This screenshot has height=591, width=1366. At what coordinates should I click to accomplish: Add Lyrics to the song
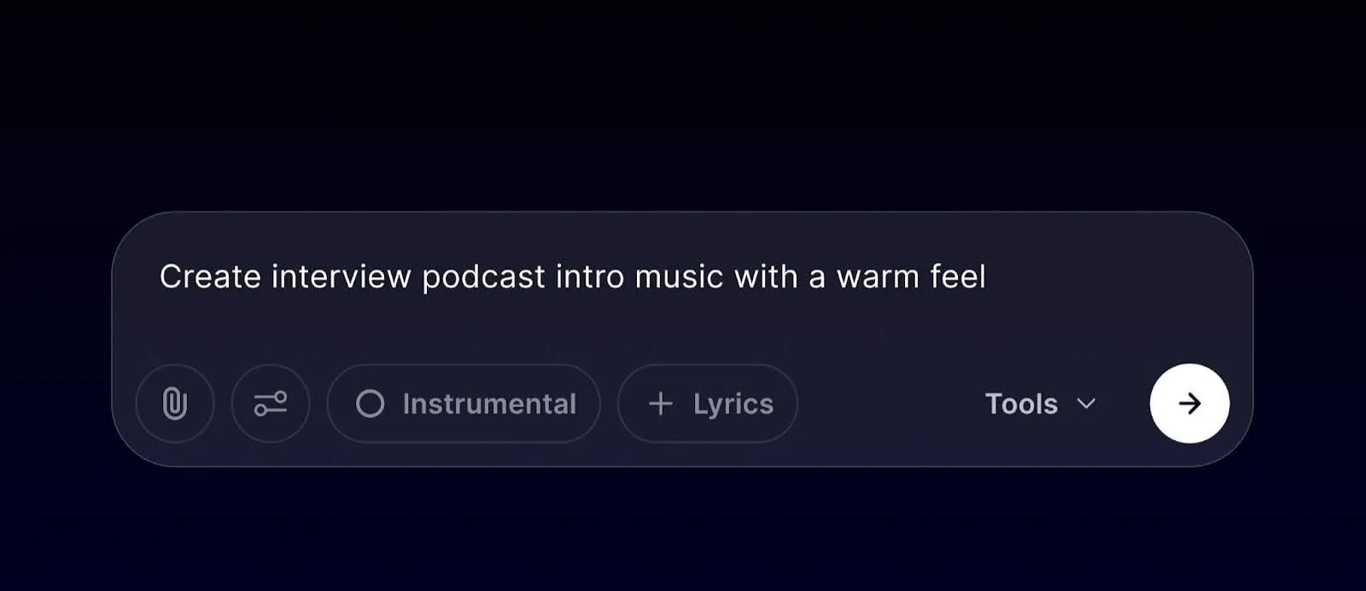point(708,404)
